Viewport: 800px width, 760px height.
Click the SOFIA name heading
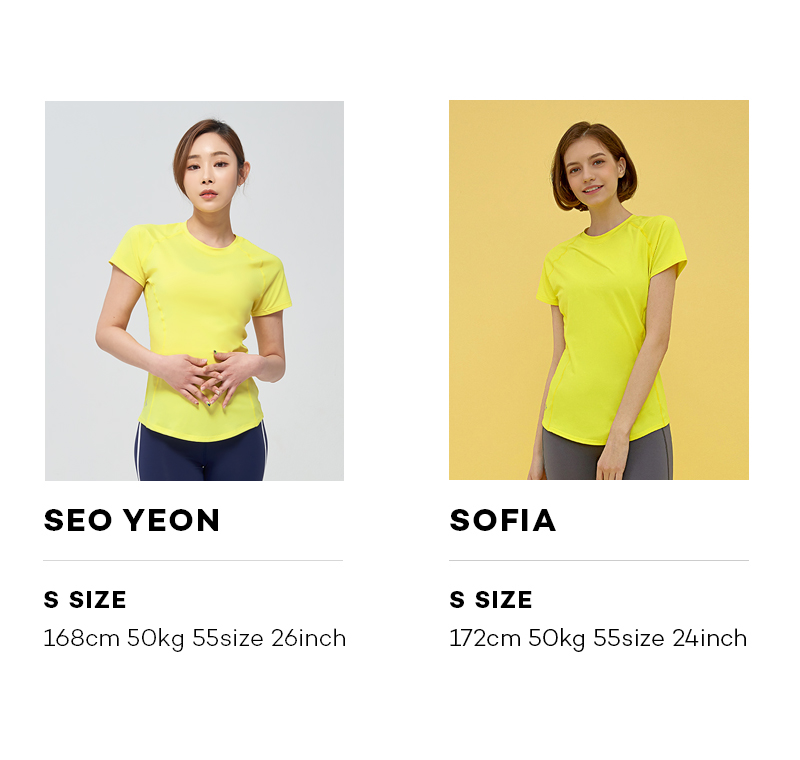point(503,520)
